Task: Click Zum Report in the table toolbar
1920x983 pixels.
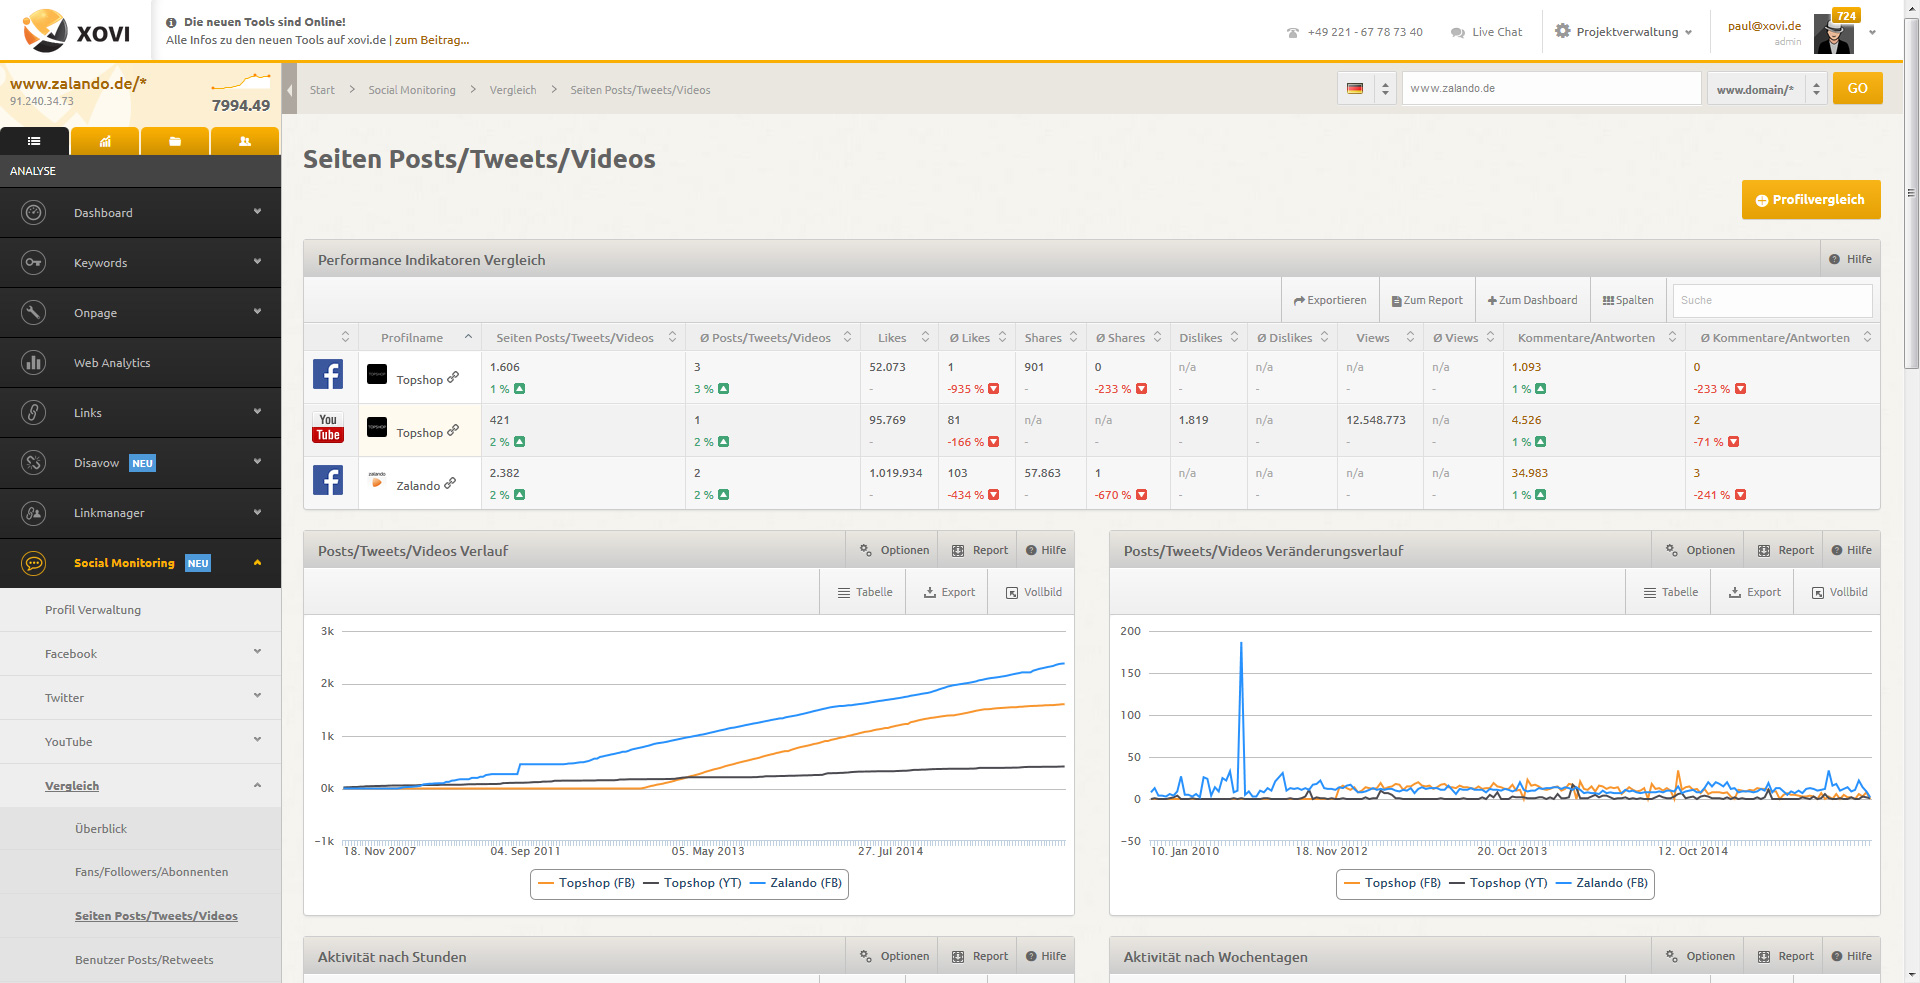Action: click(x=1427, y=300)
